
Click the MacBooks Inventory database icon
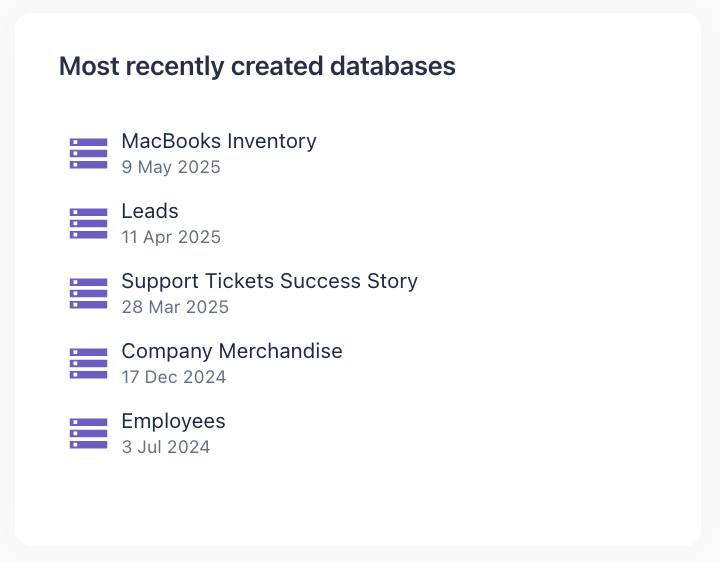pos(88,154)
